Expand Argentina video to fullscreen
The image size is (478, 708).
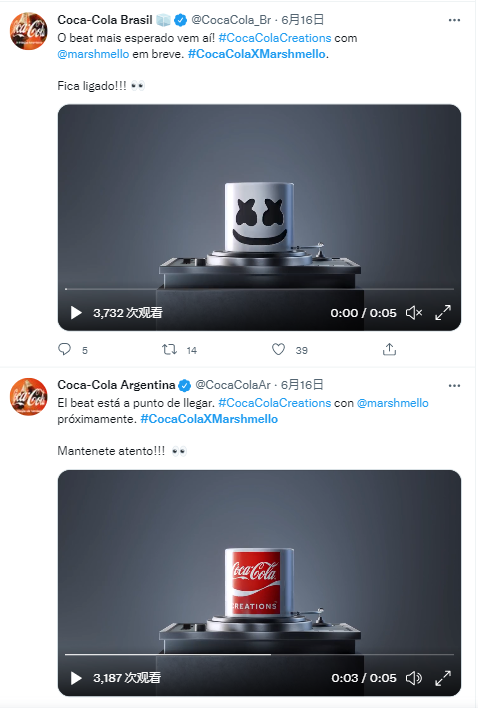(443, 678)
